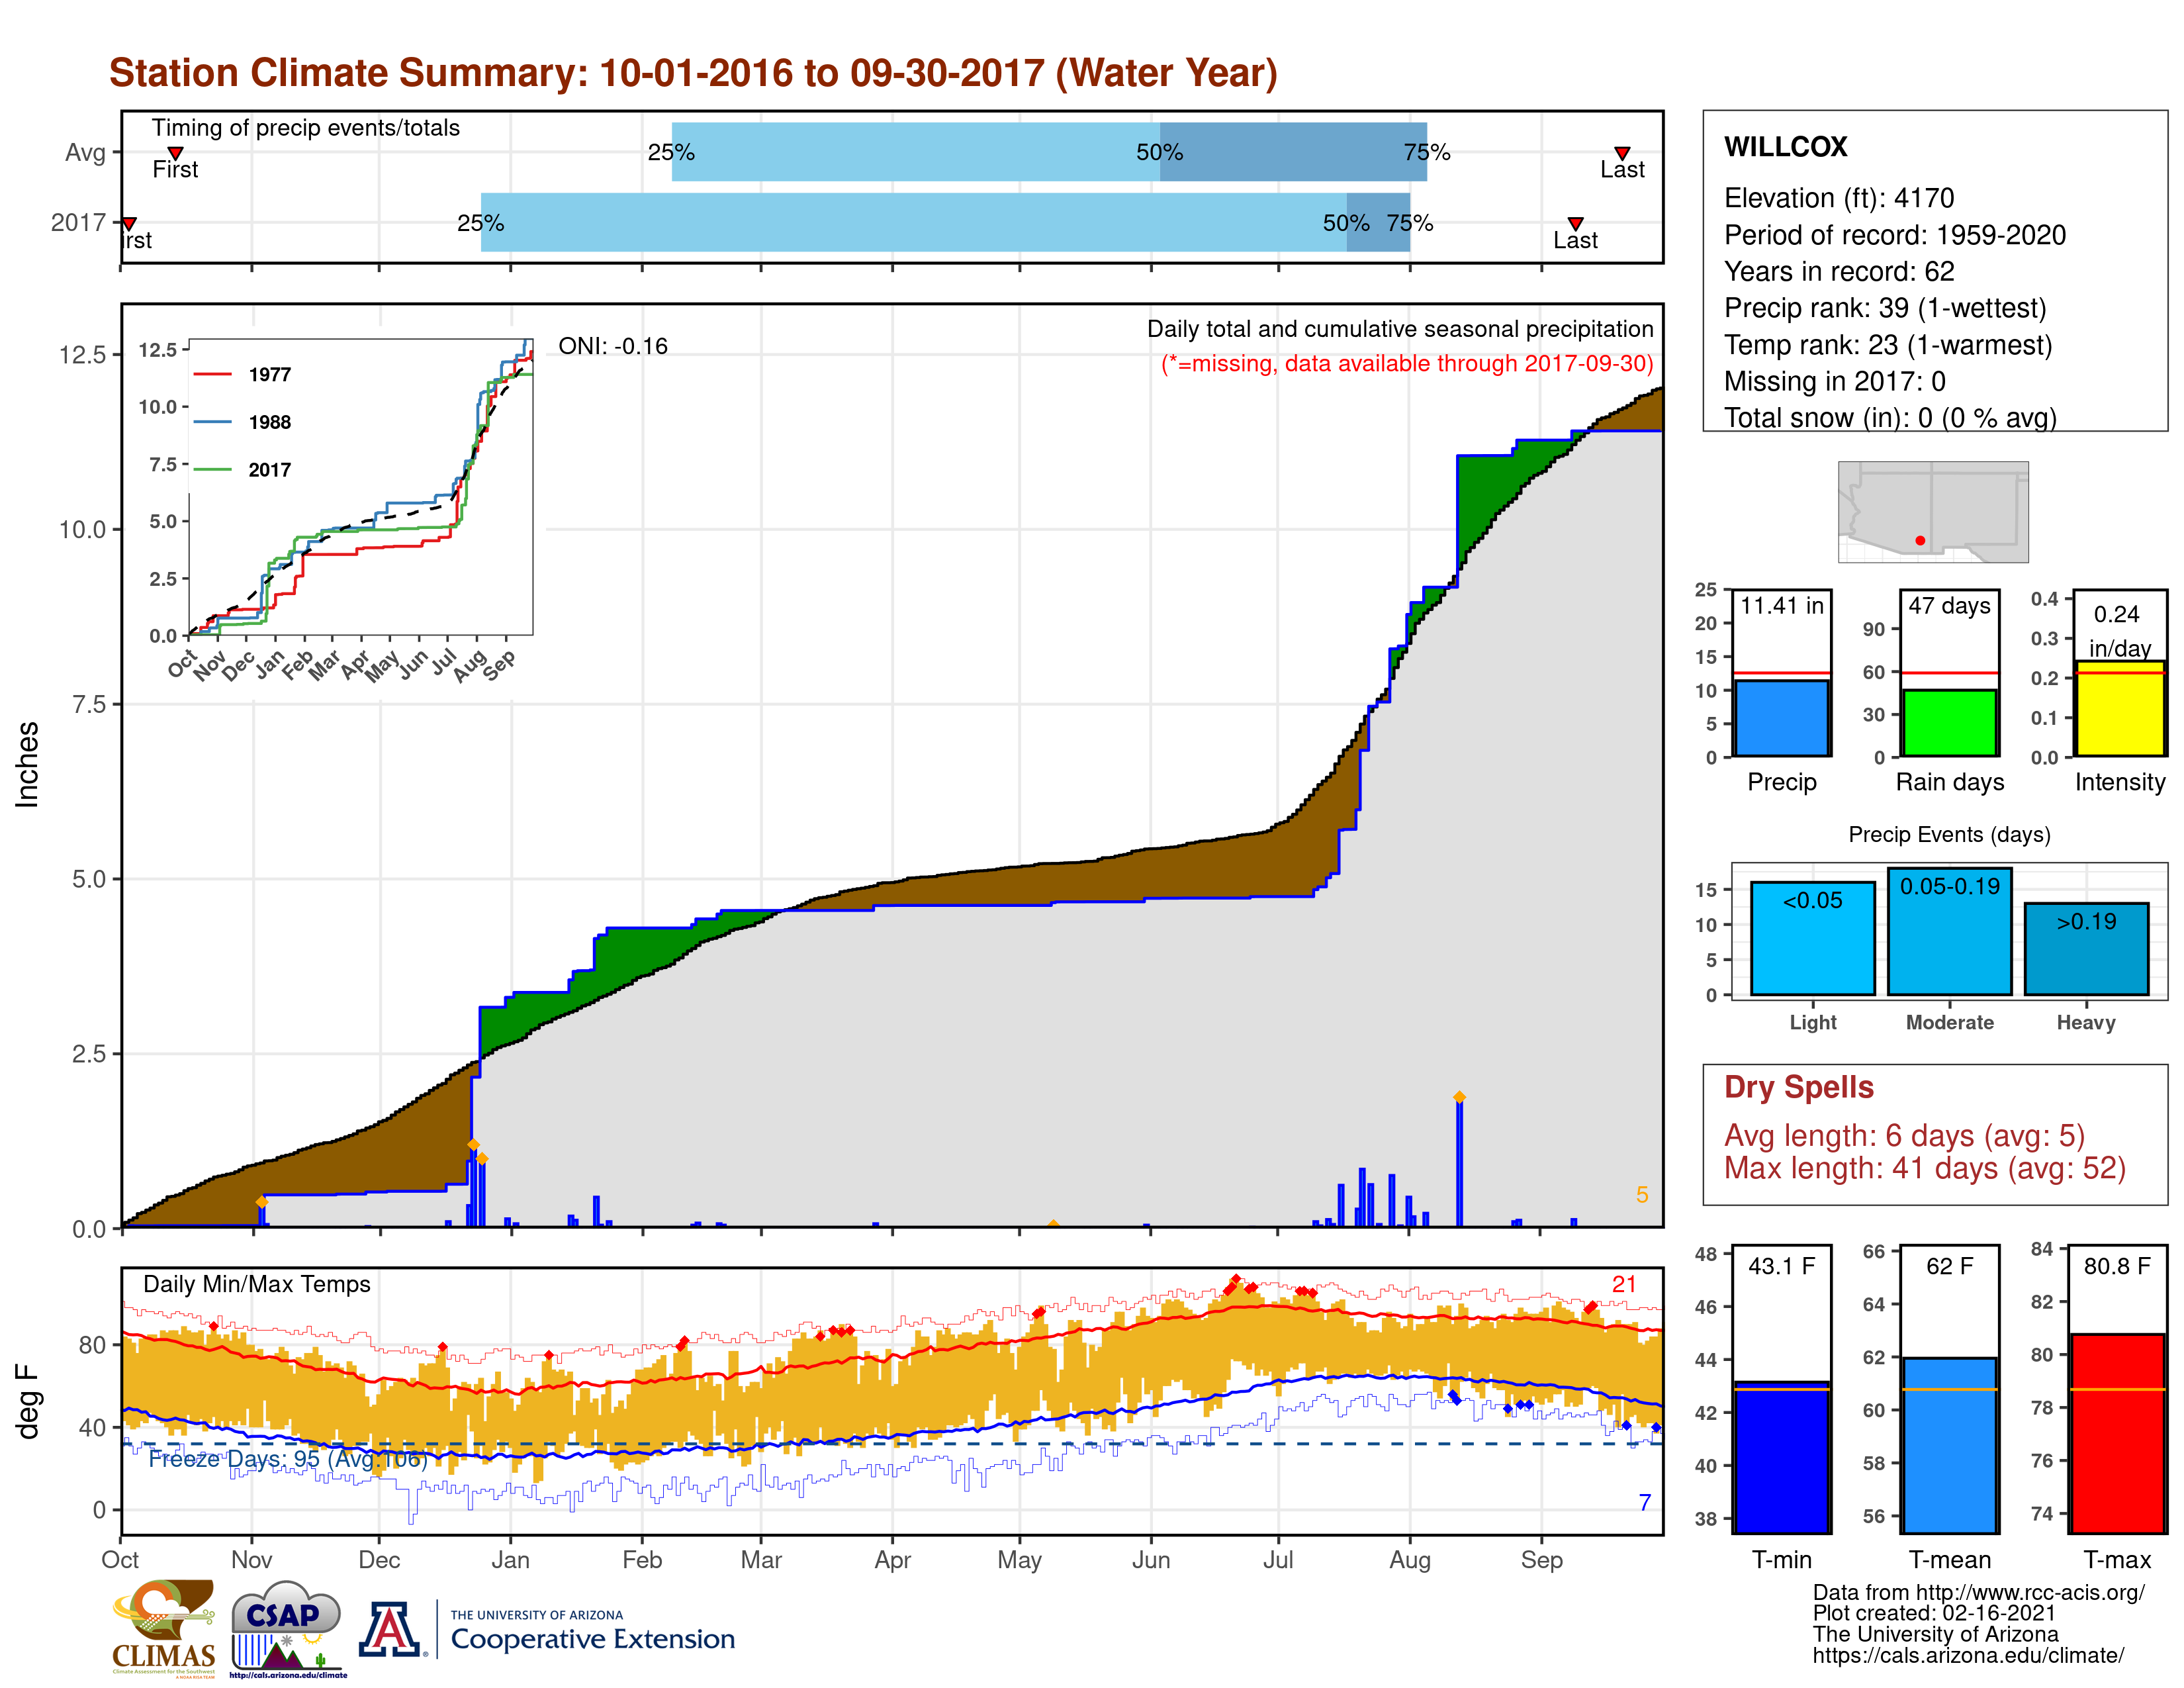The image size is (2184, 1688).
Task: Click the 1977 red legend line in inset
Action: 212,374
